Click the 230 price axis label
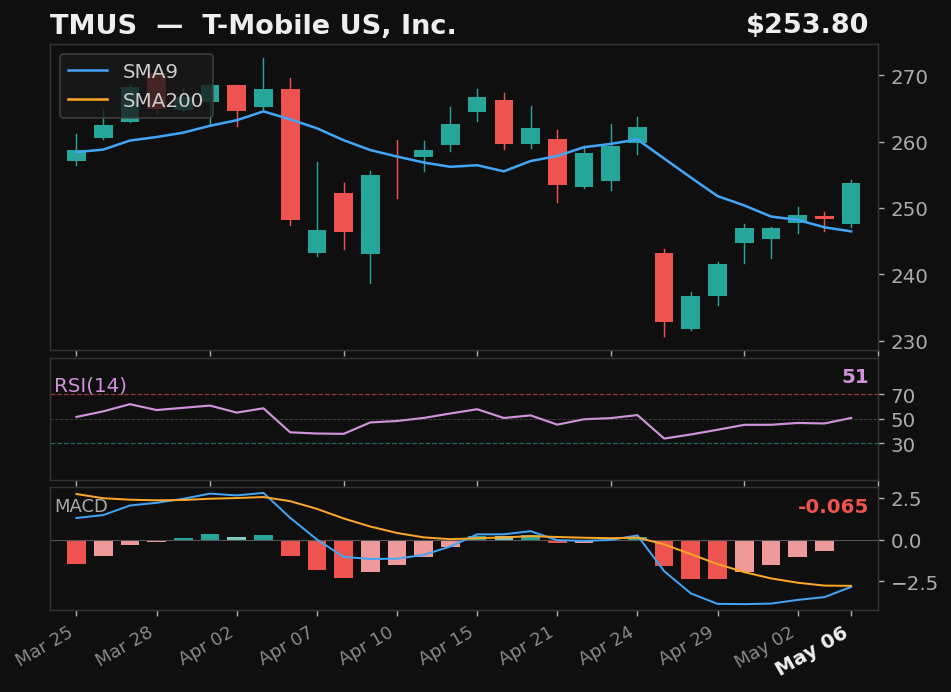 [909, 342]
